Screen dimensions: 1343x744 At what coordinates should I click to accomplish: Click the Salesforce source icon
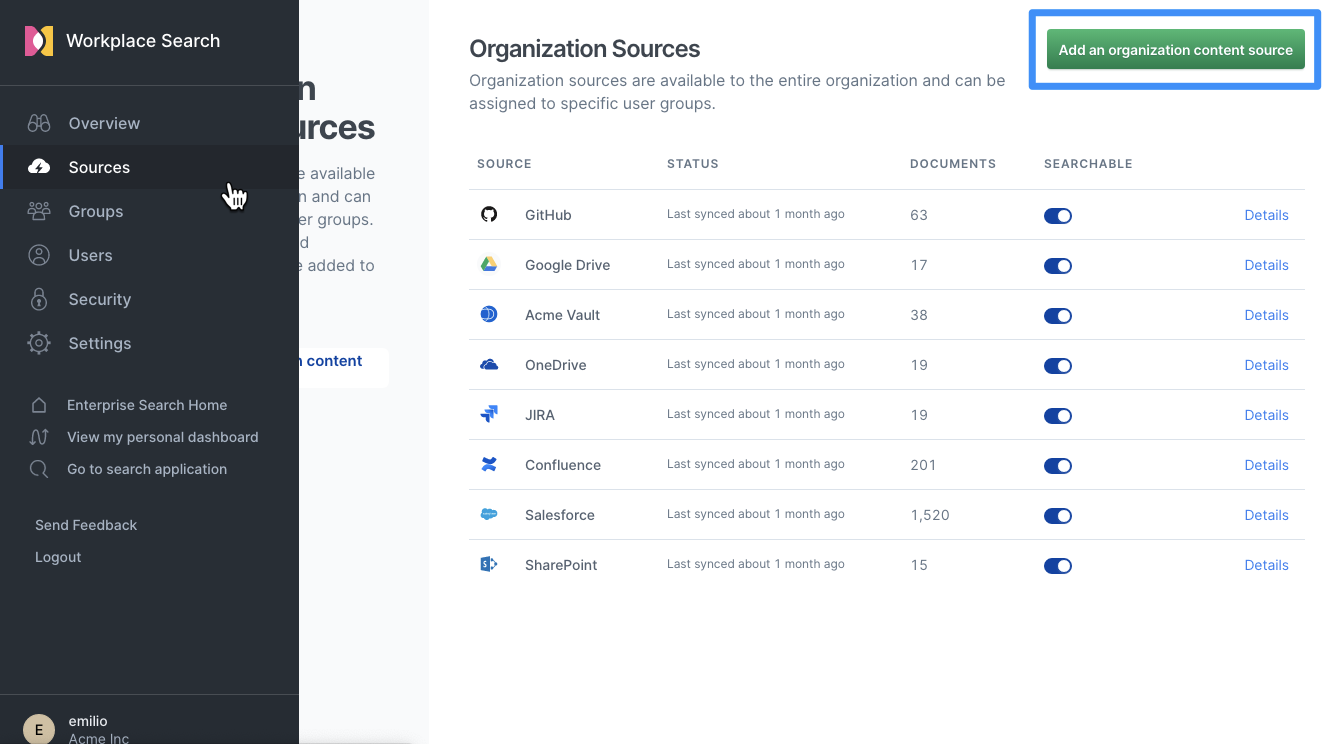pyautogui.click(x=489, y=514)
